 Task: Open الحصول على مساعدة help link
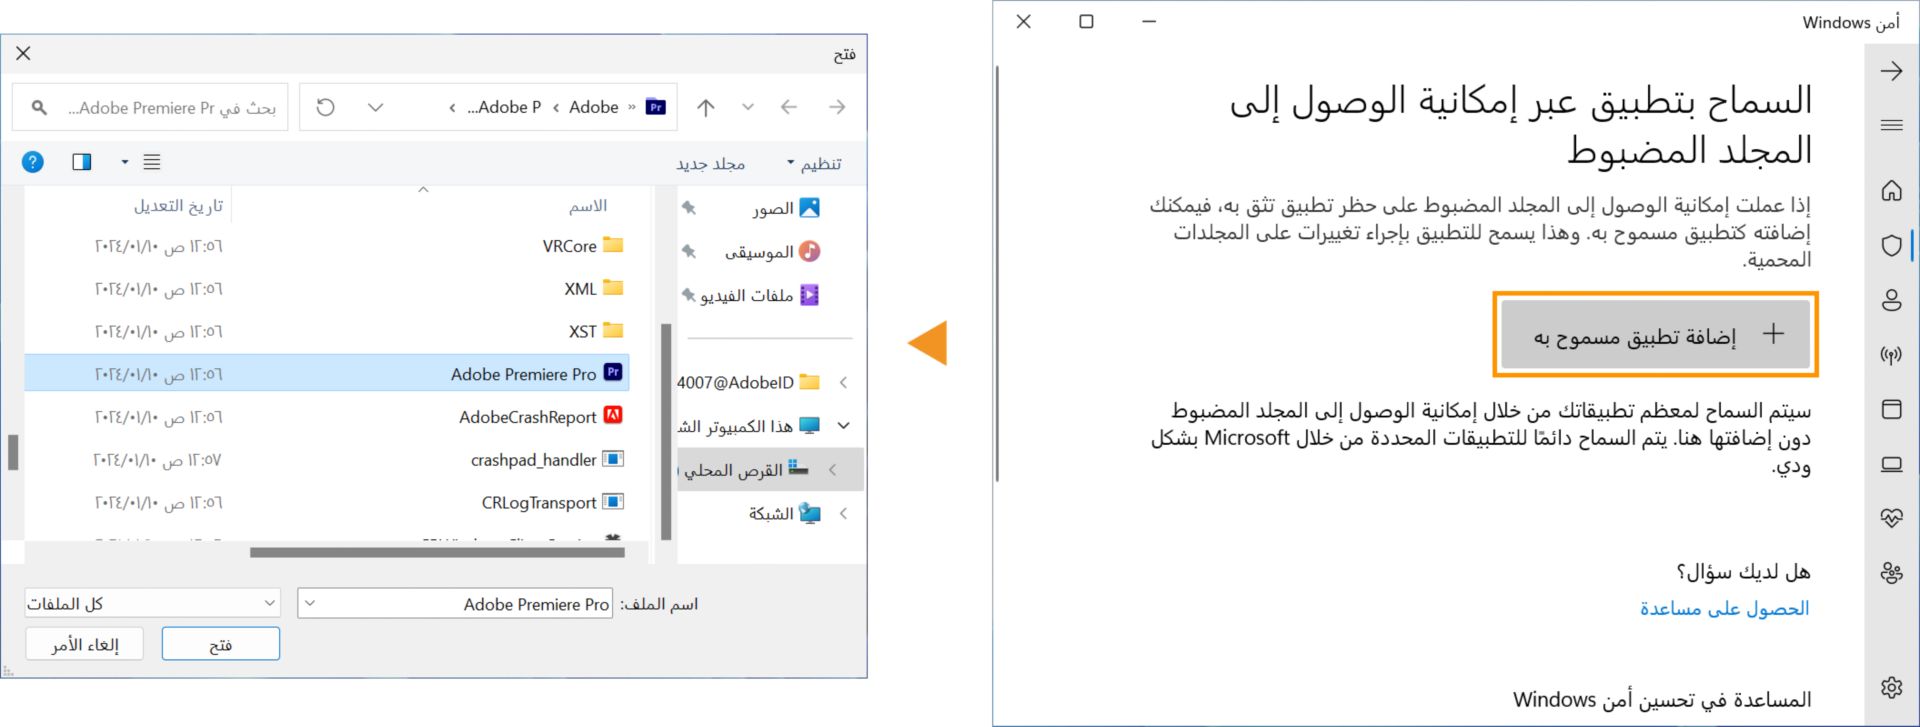(x=1724, y=608)
